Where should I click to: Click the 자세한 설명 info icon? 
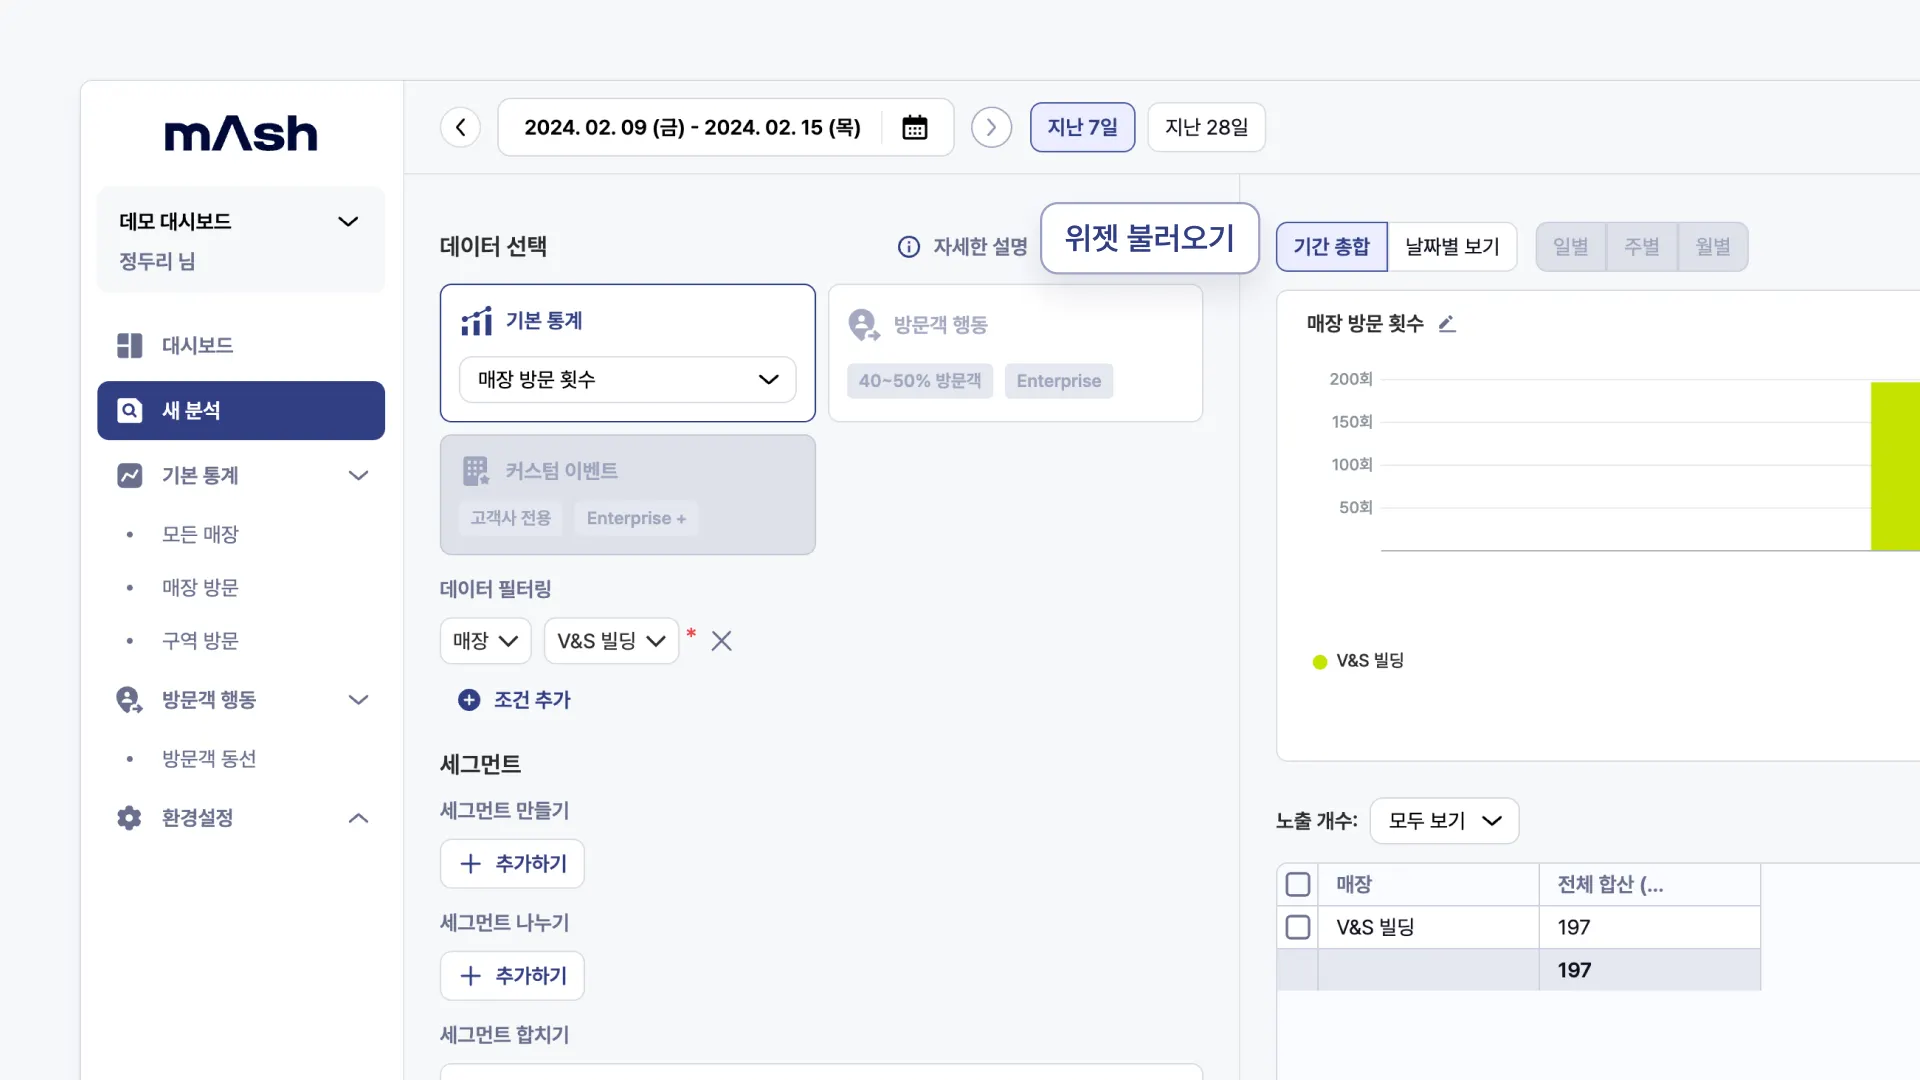tap(908, 247)
